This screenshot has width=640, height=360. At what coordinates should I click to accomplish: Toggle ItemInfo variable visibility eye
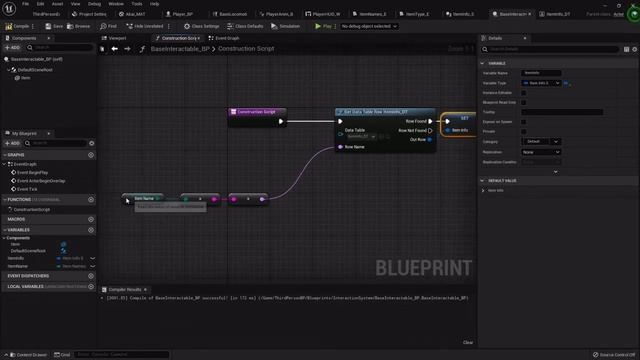click(93, 258)
